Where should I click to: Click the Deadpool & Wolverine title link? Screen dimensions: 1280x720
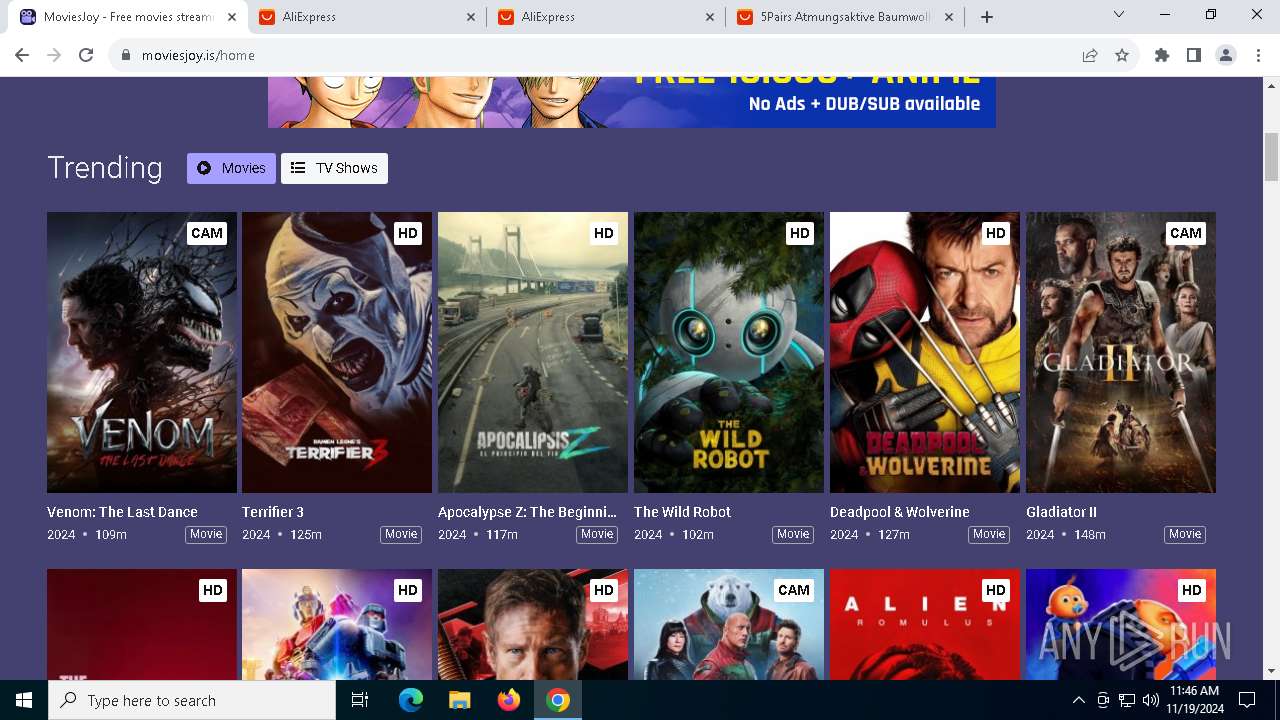coord(900,512)
